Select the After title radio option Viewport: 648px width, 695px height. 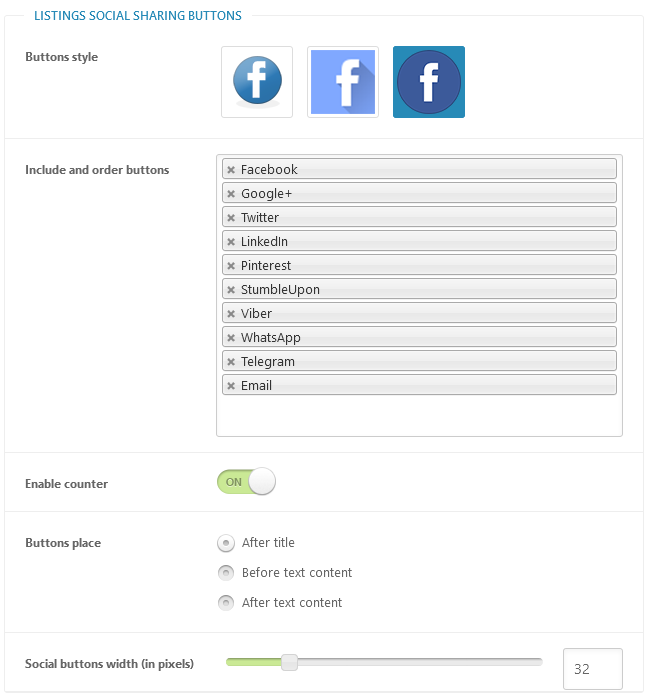click(226, 543)
